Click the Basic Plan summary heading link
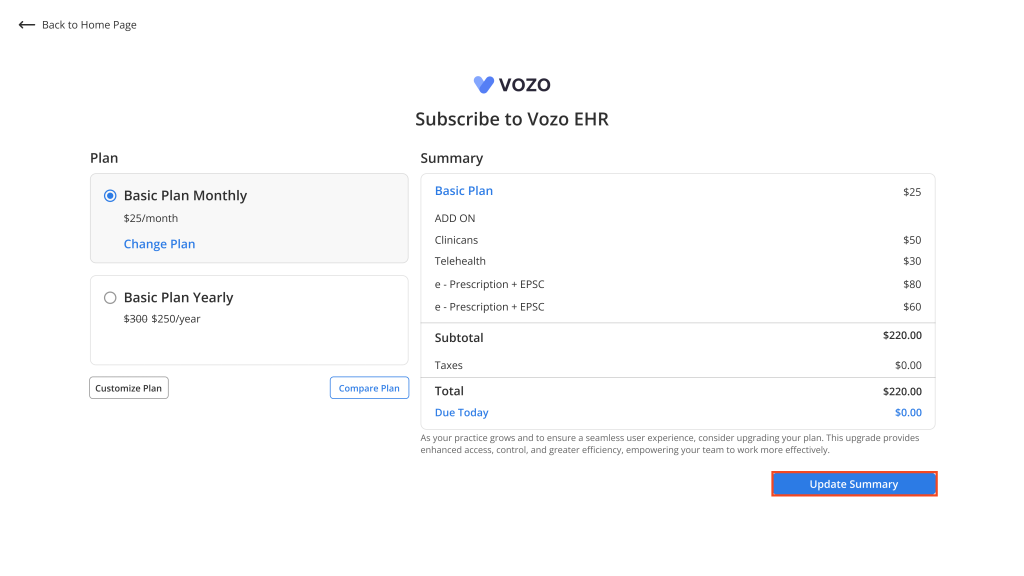The image size is (1024, 576). click(464, 191)
